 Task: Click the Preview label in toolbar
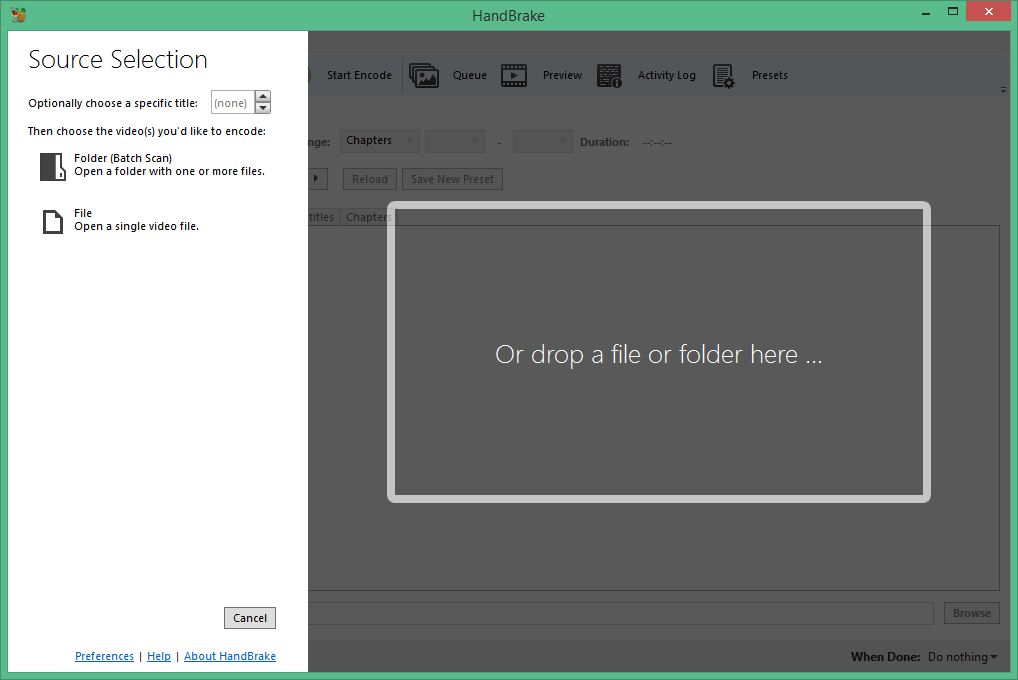pyautogui.click(x=562, y=75)
